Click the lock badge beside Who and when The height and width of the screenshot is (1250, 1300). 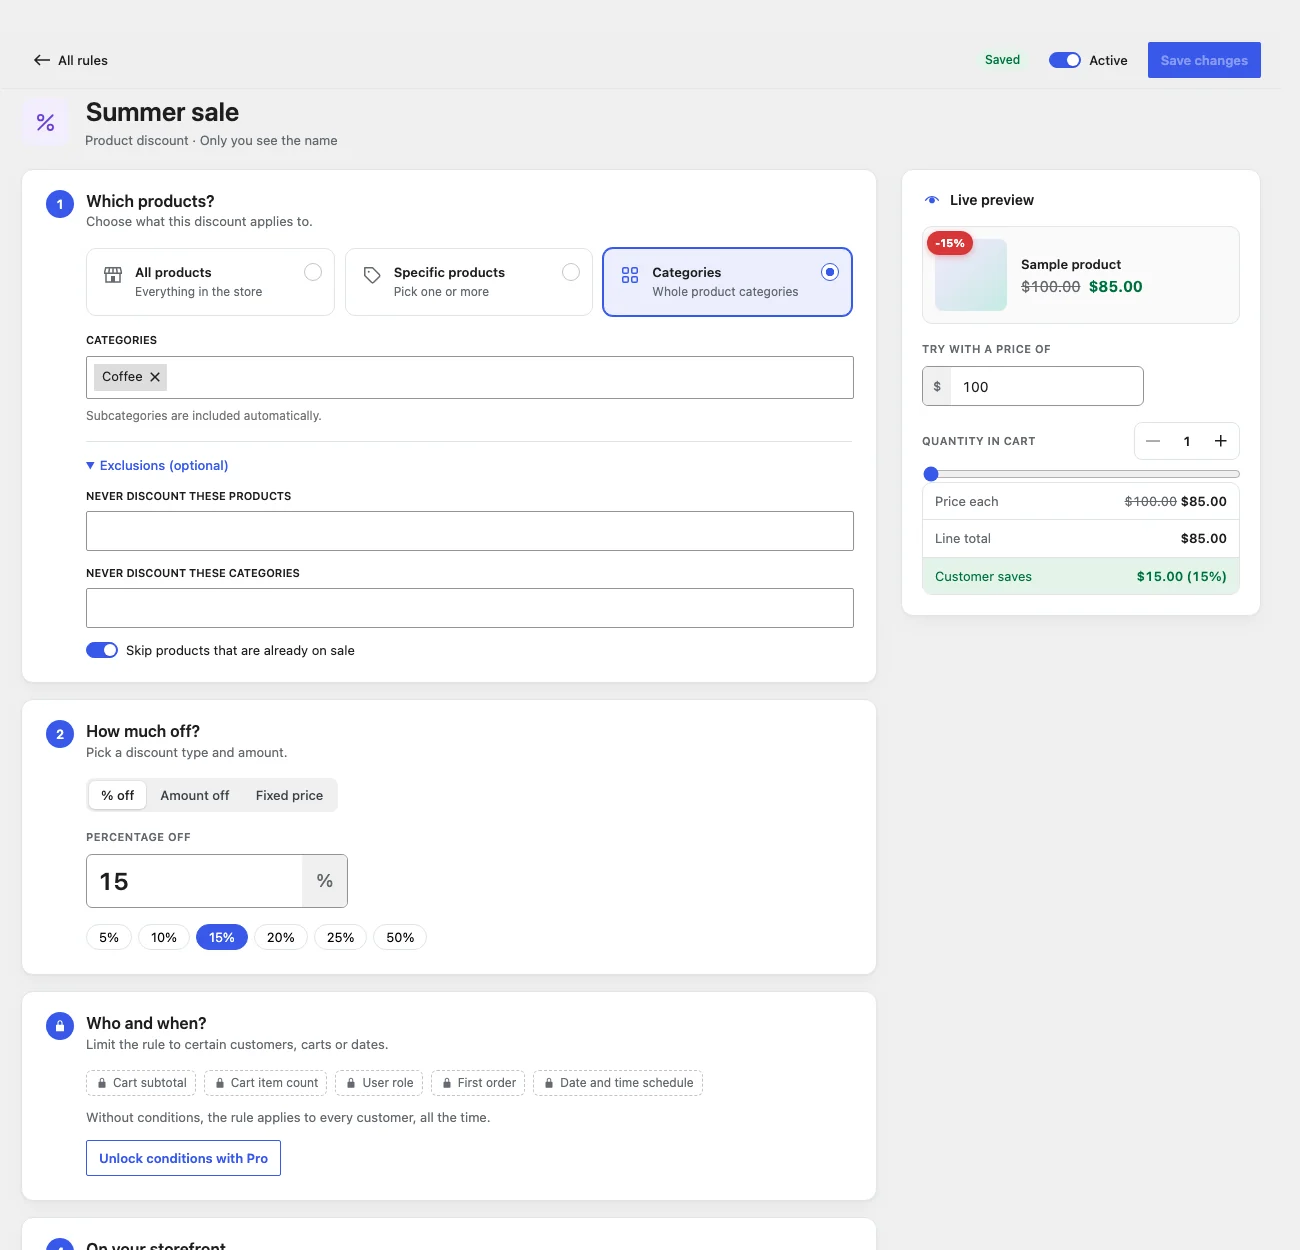[60, 1026]
